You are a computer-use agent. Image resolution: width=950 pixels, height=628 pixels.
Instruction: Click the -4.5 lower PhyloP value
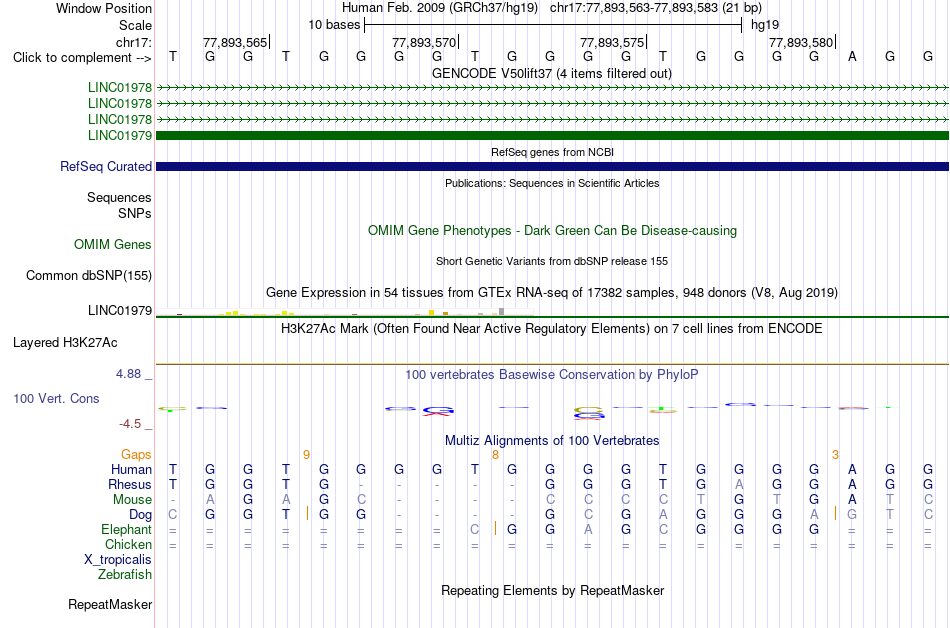130,424
